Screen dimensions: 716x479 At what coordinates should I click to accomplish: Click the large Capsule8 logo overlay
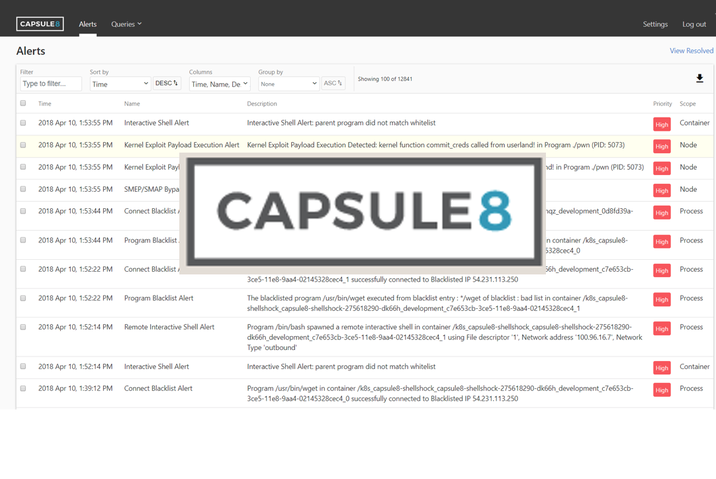363,212
